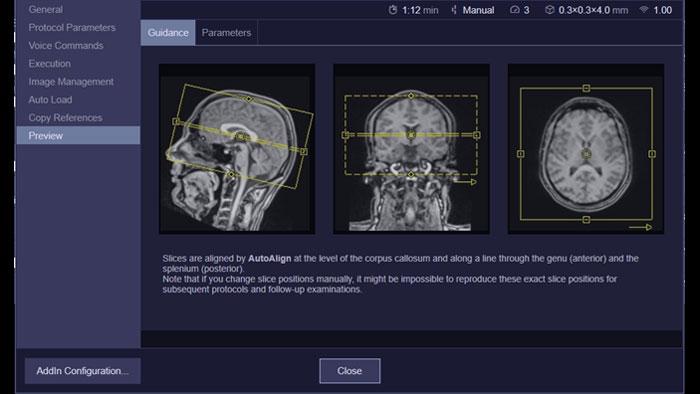The height and width of the screenshot is (394, 700).
Task: Open Image Management settings
Action: coord(71,82)
